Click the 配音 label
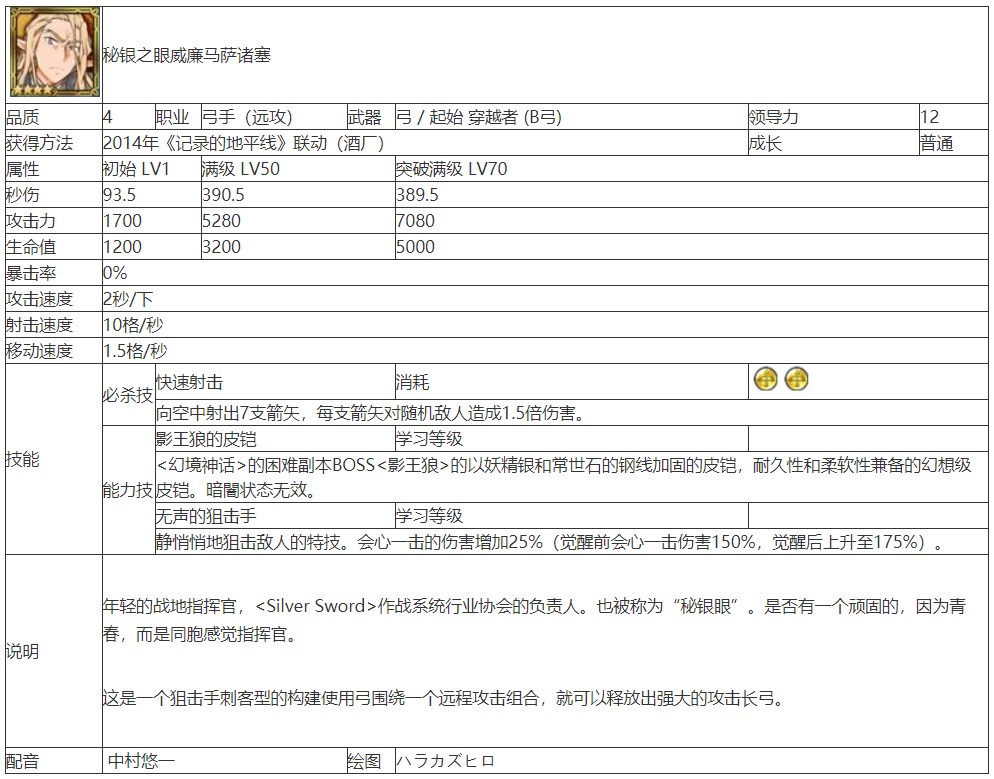The width and height of the screenshot is (994, 779). click(x=23, y=761)
